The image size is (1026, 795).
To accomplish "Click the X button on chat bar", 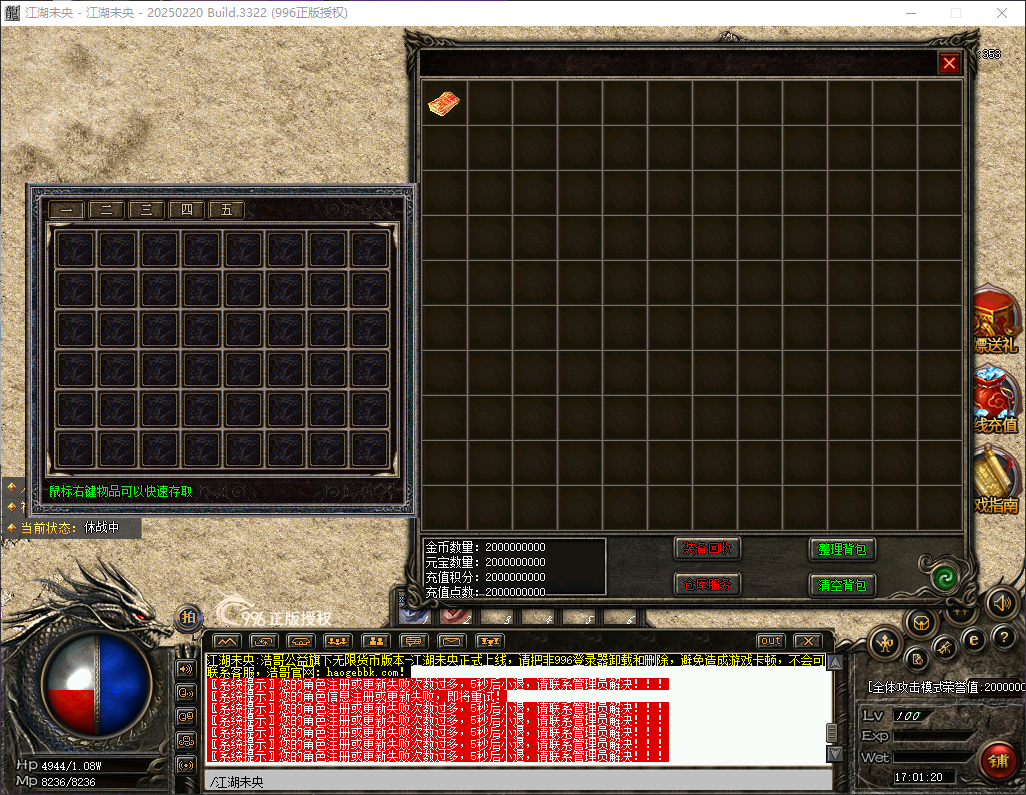I will [808, 641].
